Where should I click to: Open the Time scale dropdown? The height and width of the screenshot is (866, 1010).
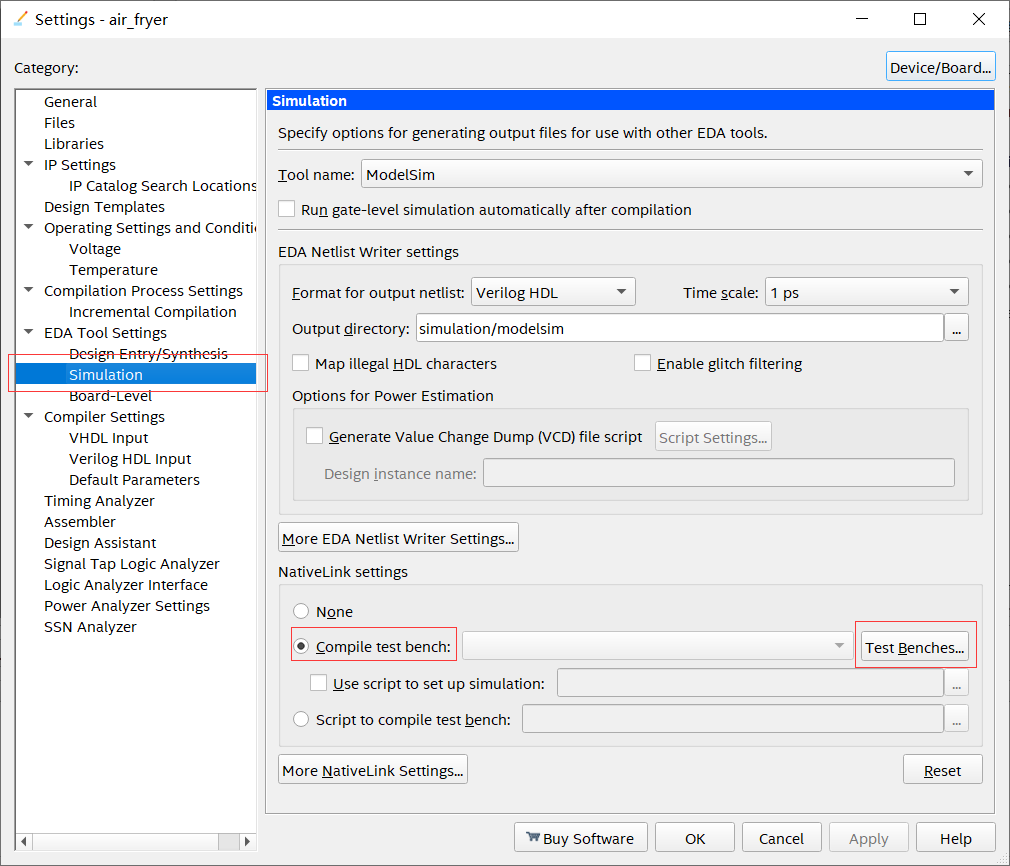pos(866,293)
